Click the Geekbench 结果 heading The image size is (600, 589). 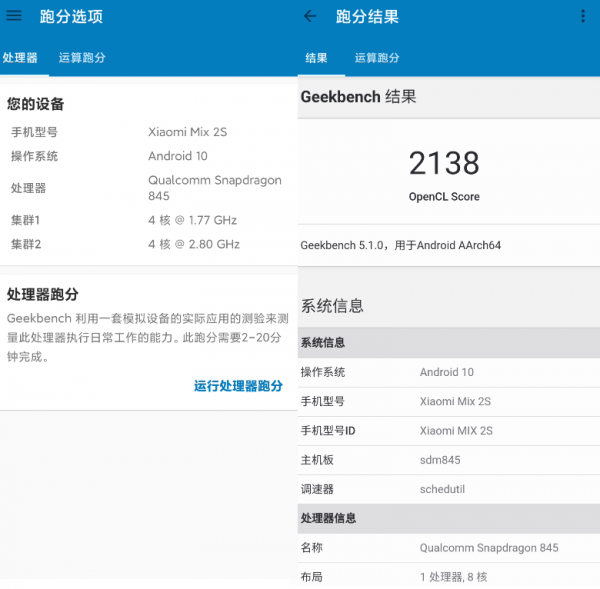point(358,96)
